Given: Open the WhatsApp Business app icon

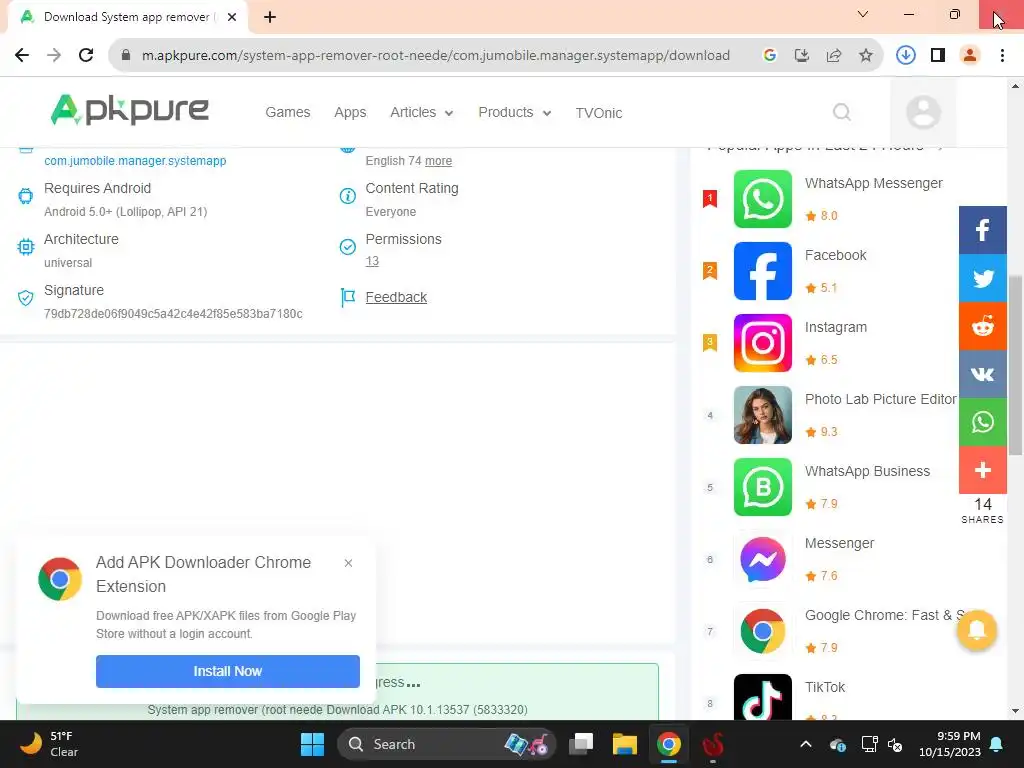Looking at the screenshot, I should tap(762, 487).
